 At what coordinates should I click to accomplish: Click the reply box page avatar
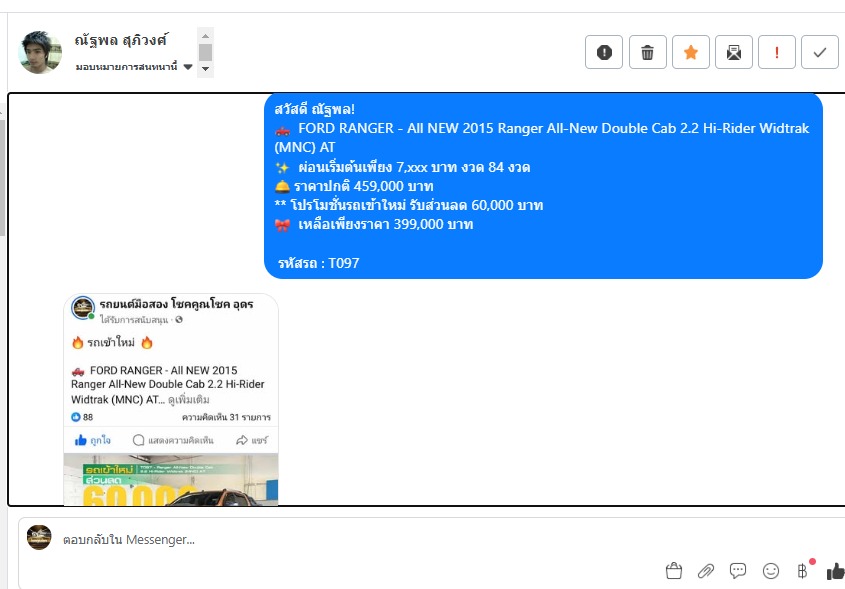tap(39, 537)
